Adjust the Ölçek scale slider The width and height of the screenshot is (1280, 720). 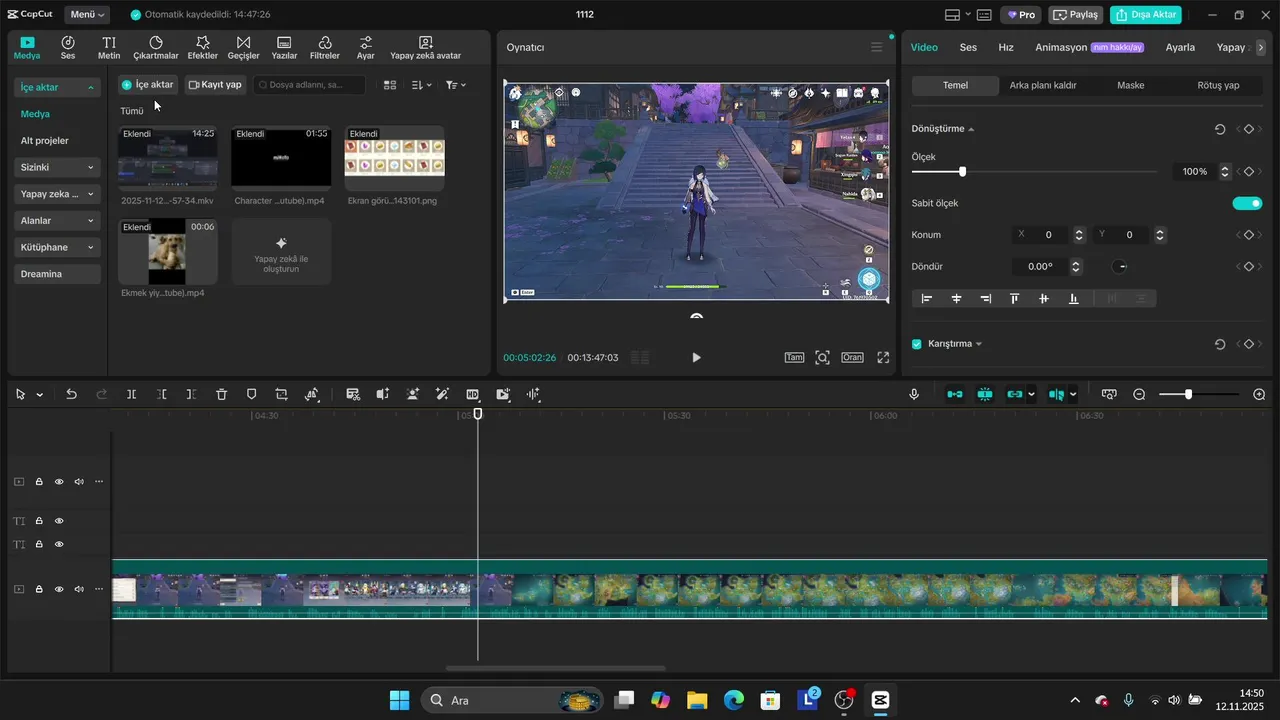[x=1034, y=172]
